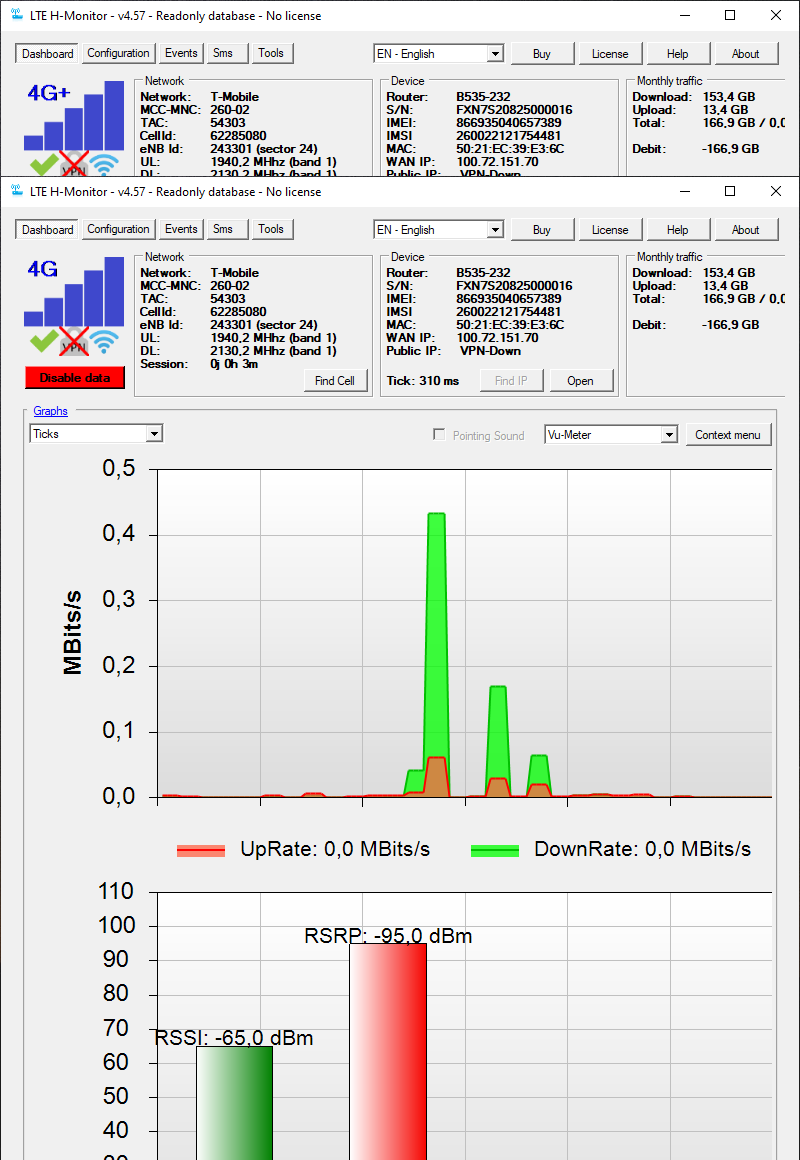Click the Session 0j 0h 3m value
This screenshot has height=1160, width=800.
[234, 363]
